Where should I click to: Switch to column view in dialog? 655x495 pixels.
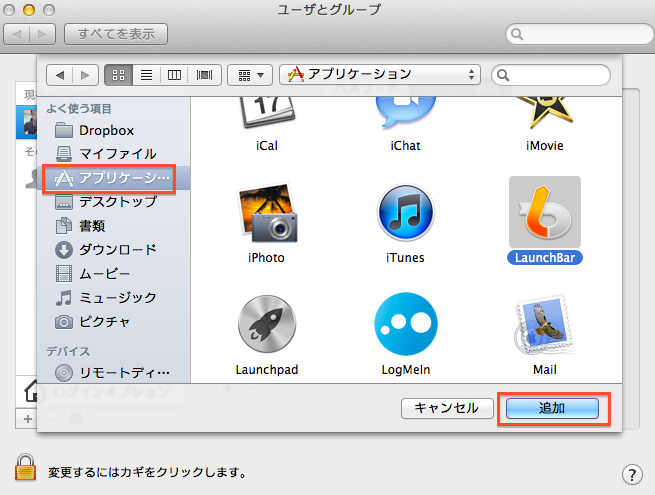(x=174, y=75)
